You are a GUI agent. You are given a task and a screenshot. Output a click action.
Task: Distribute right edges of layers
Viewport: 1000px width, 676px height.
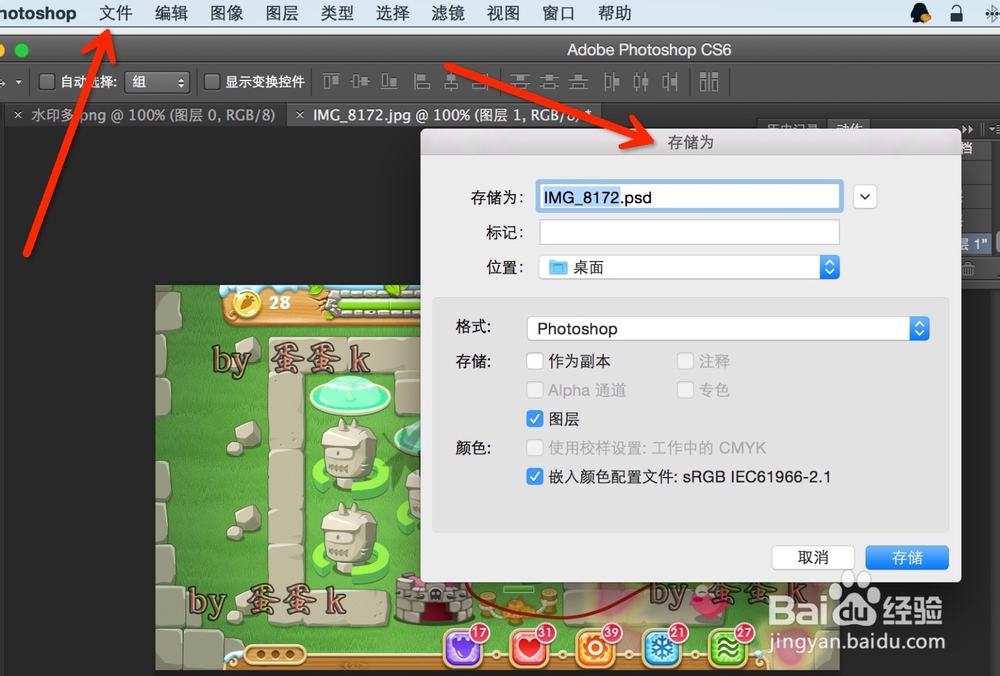tap(670, 82)
